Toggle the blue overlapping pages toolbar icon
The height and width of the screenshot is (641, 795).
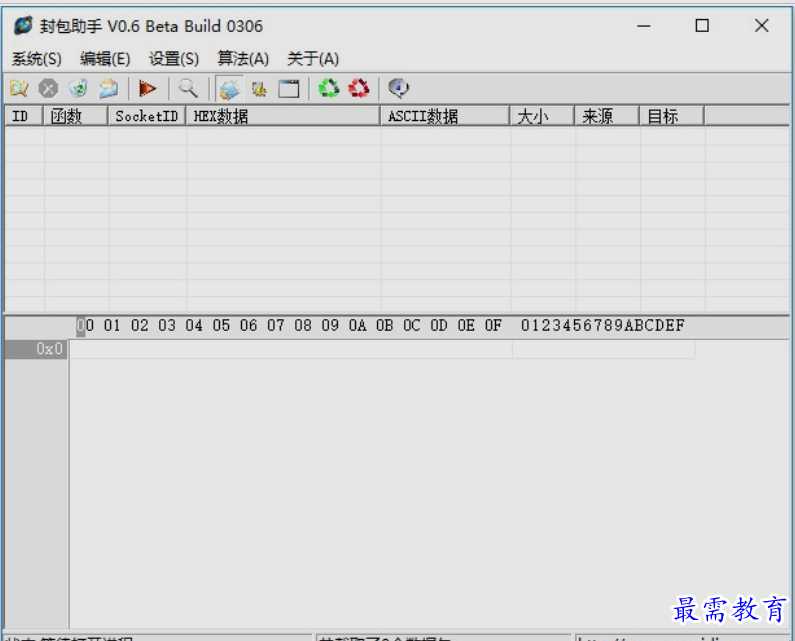coord(229,89)
